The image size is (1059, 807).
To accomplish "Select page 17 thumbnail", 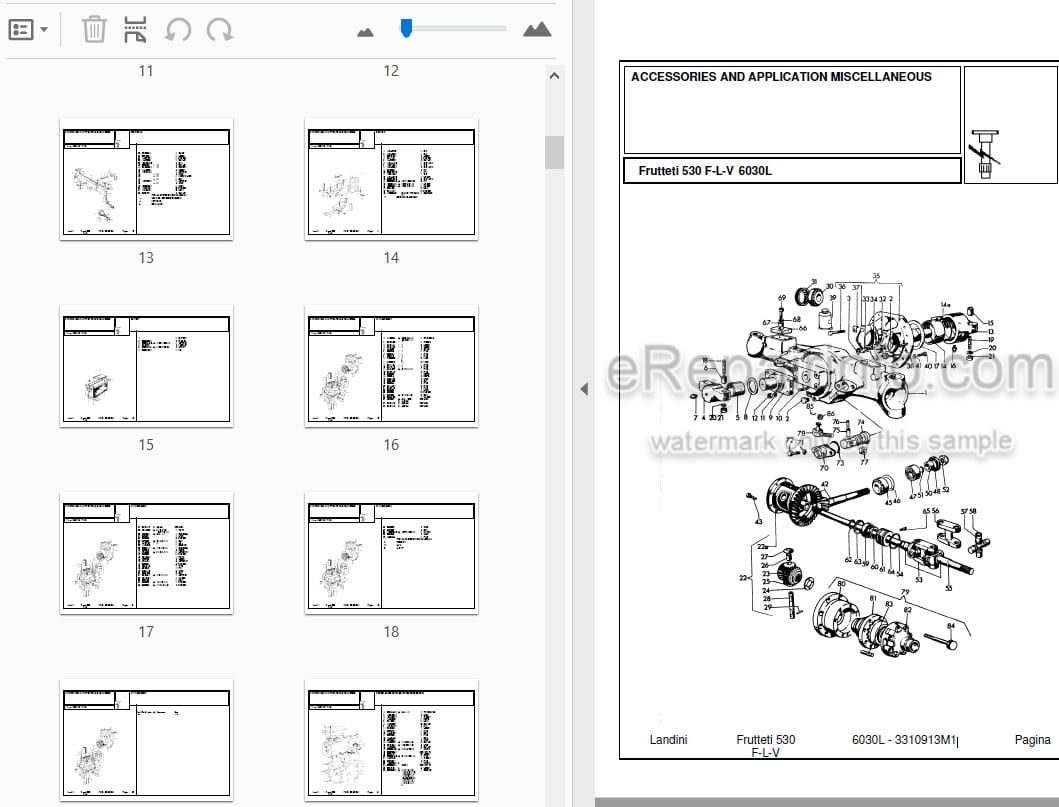I will (x=147, y=553).
